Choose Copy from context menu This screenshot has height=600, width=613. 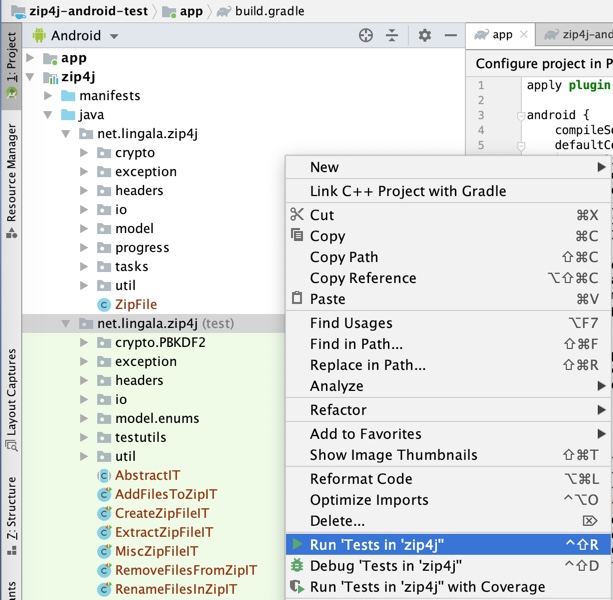click(448, 236)
